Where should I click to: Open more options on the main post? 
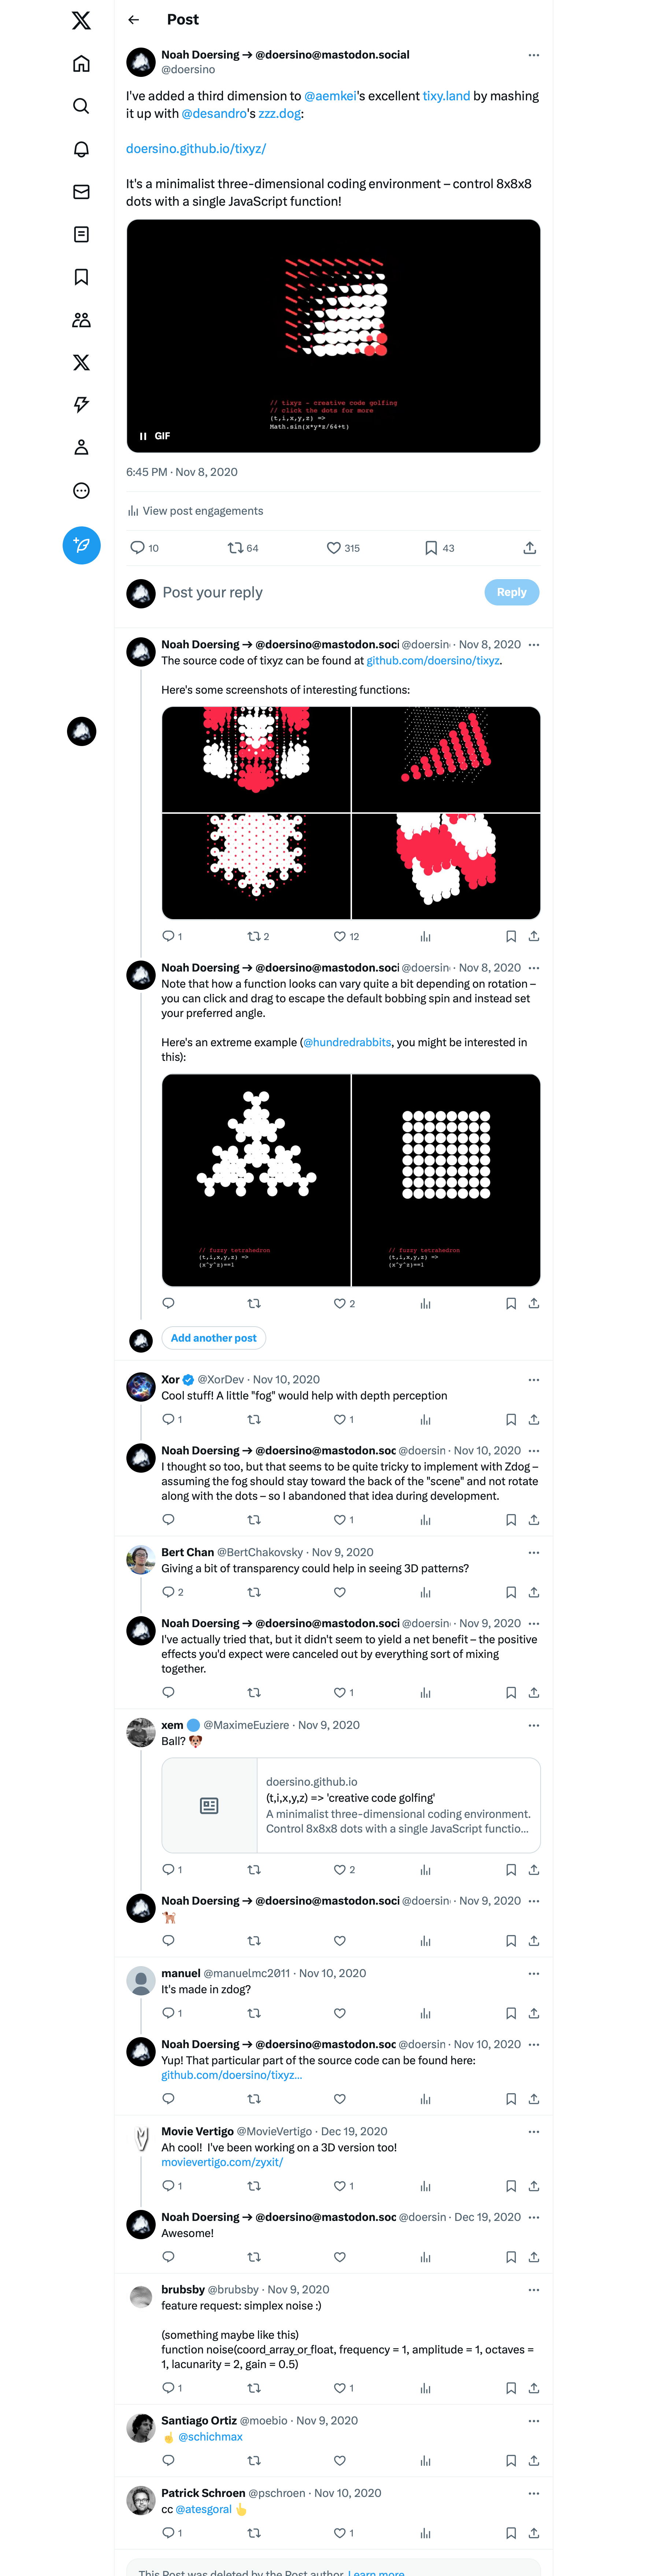pyautogui.click(x=533, y=55)
